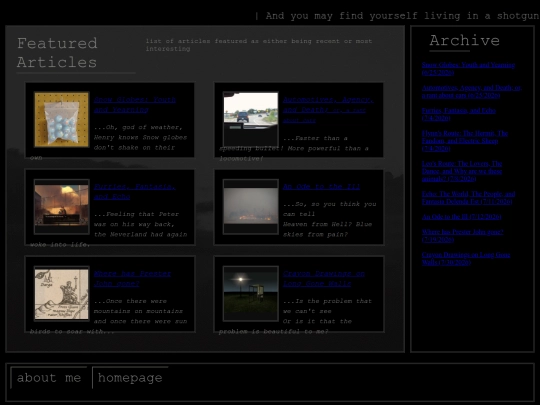Go to the 'about me' tab
This screenshot has height=405, width=540.
point(49,378)
